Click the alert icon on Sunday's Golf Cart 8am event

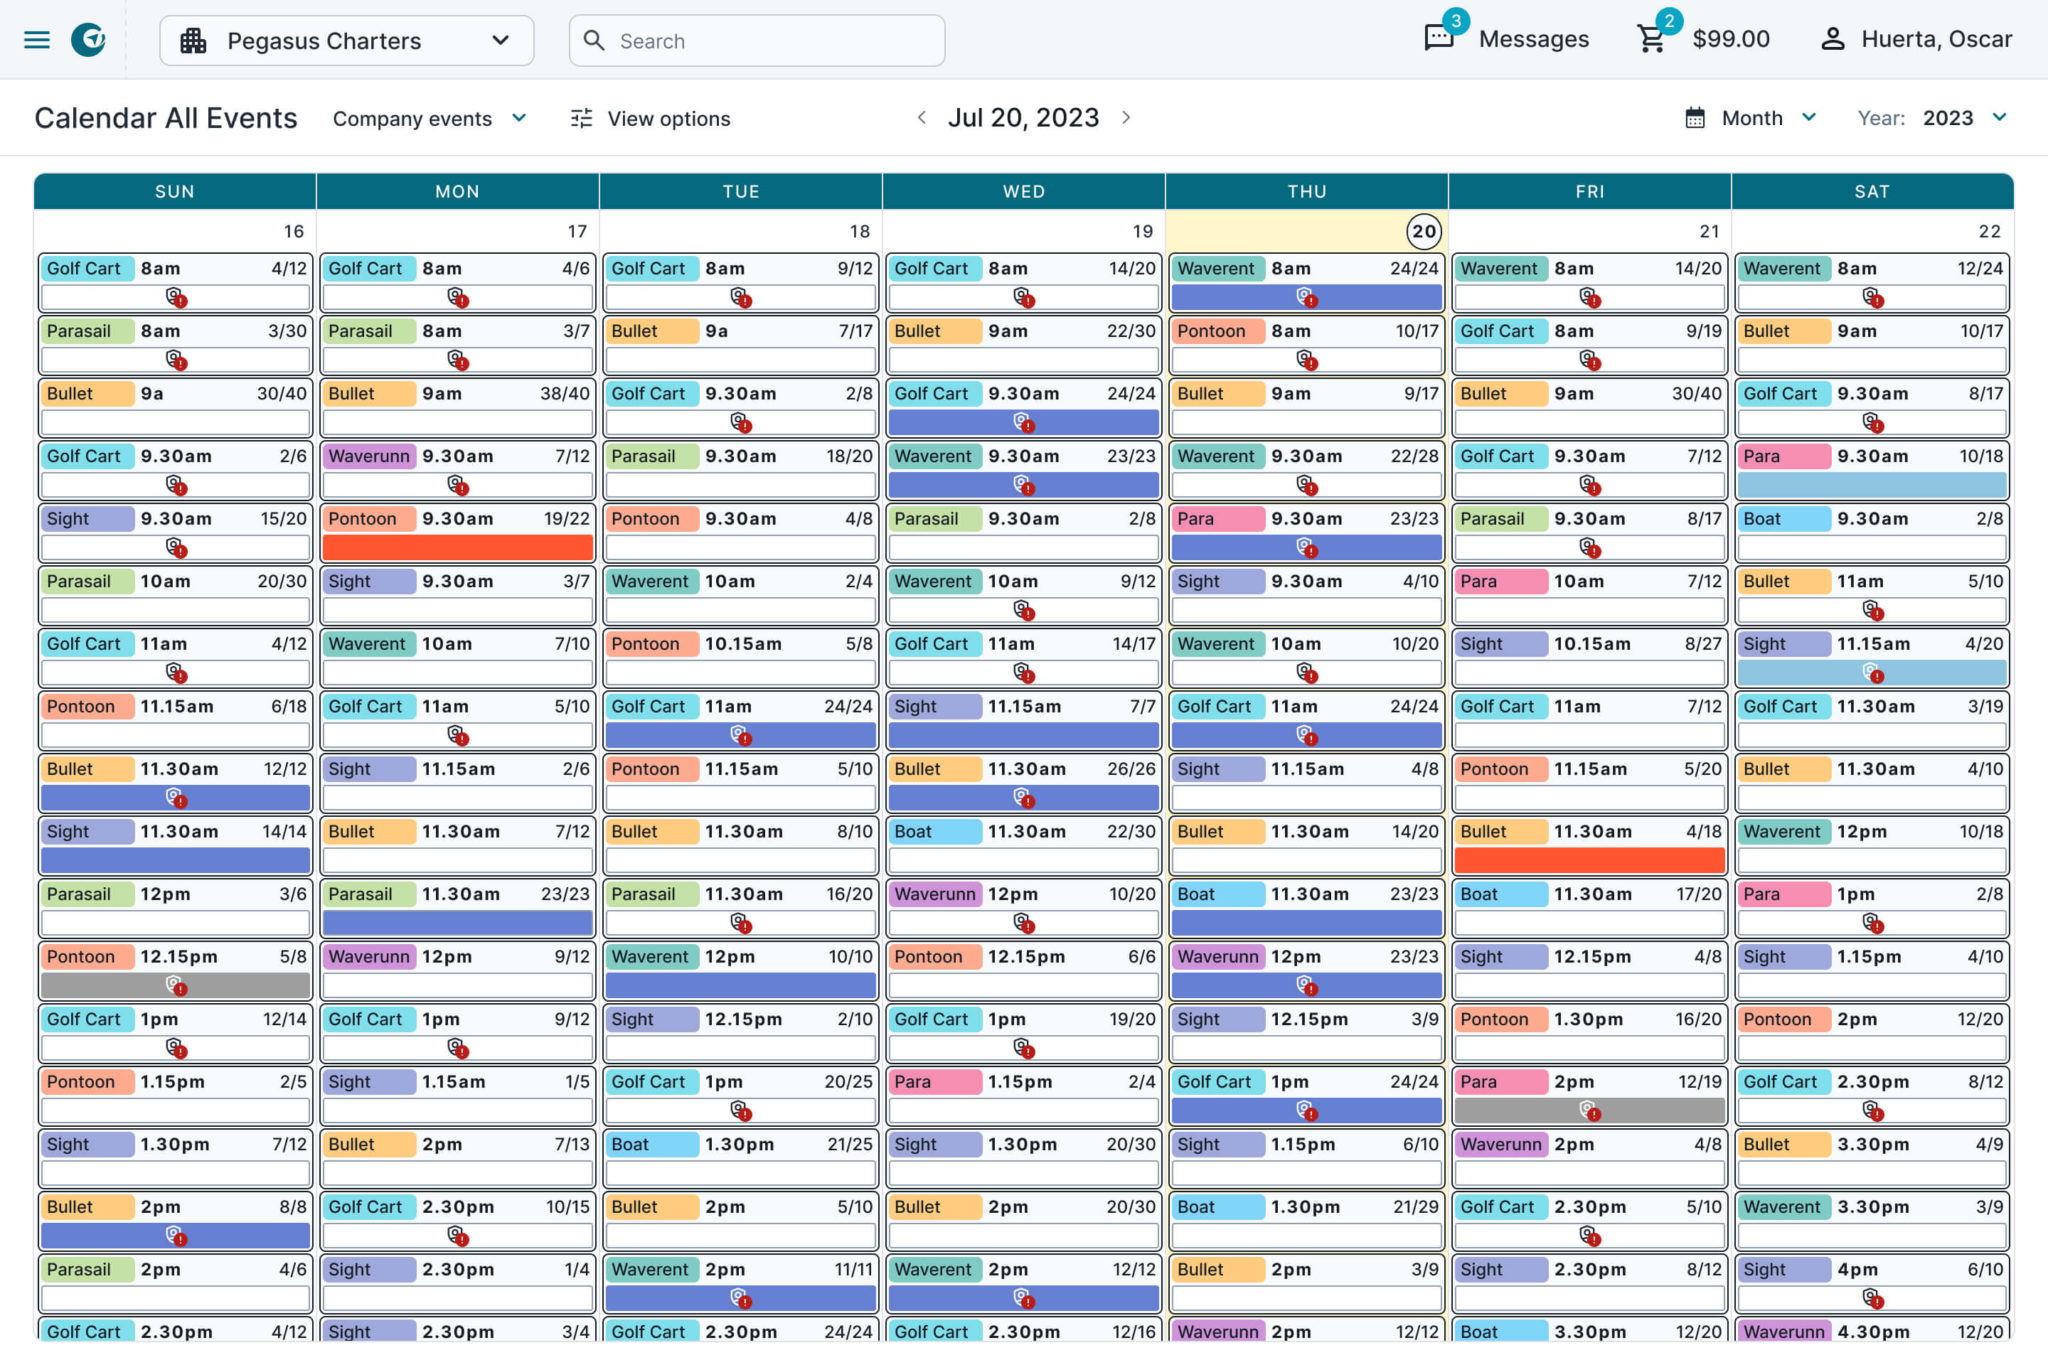pyautogui.click(x=177, y=297)
